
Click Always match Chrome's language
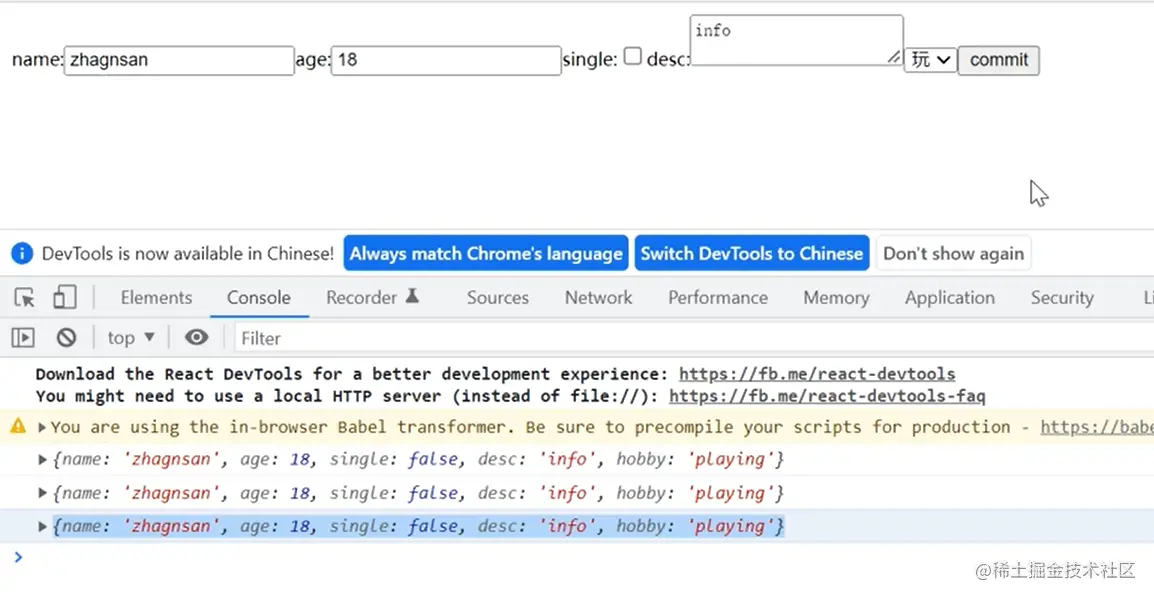[x=486, y=253]
